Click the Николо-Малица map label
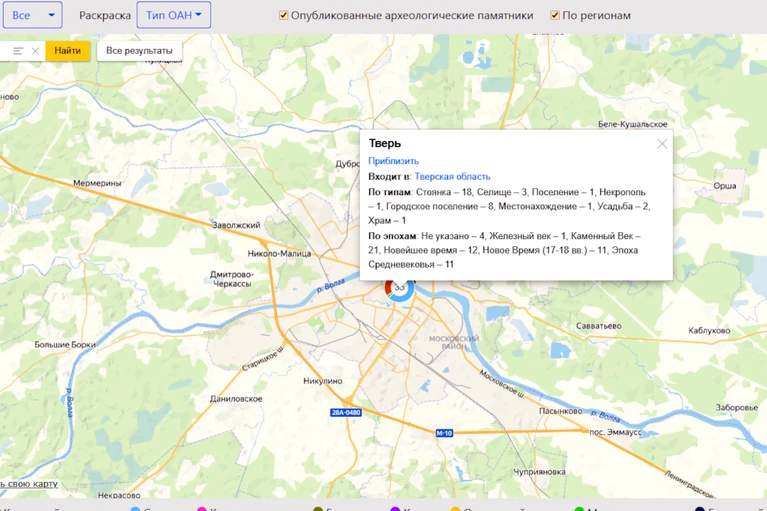The height and width of the screenshot is (511, 767). click(279, 253)
